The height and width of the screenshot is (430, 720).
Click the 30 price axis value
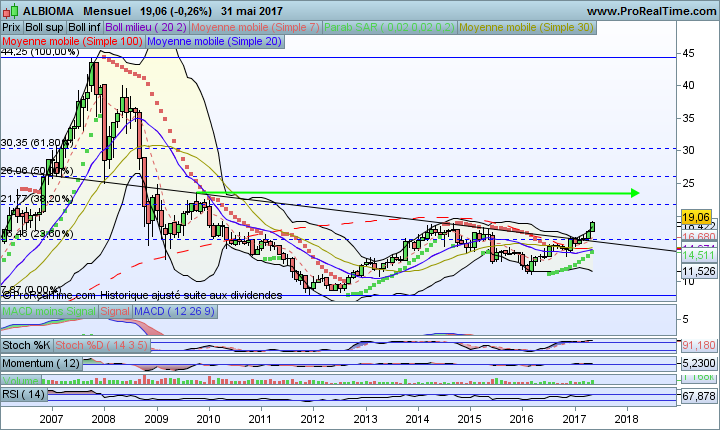point(688,151)
